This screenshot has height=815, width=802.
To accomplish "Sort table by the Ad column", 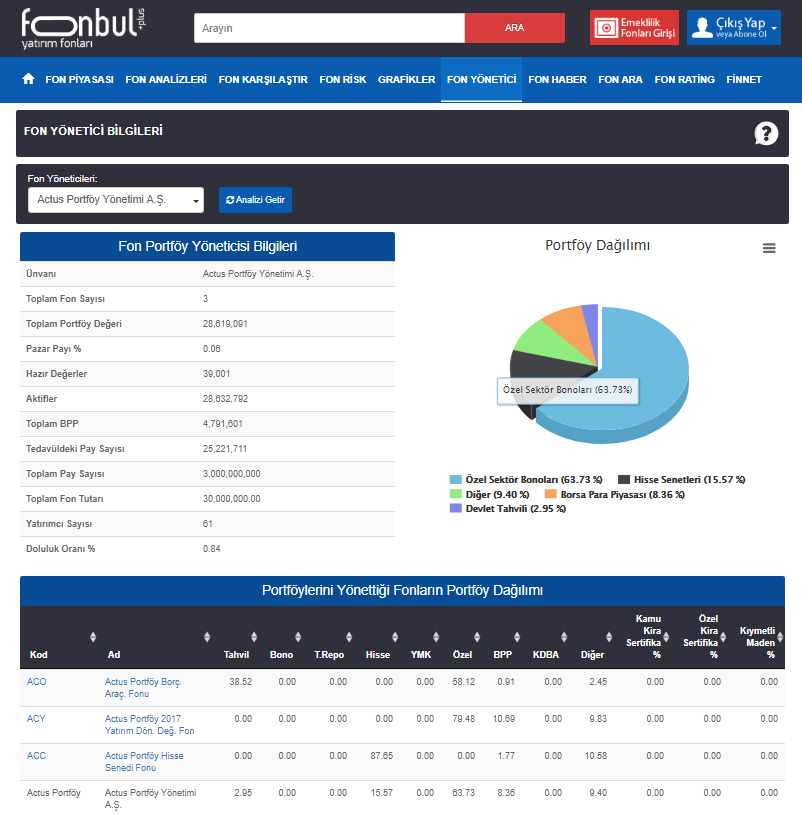I will (207, 637).
